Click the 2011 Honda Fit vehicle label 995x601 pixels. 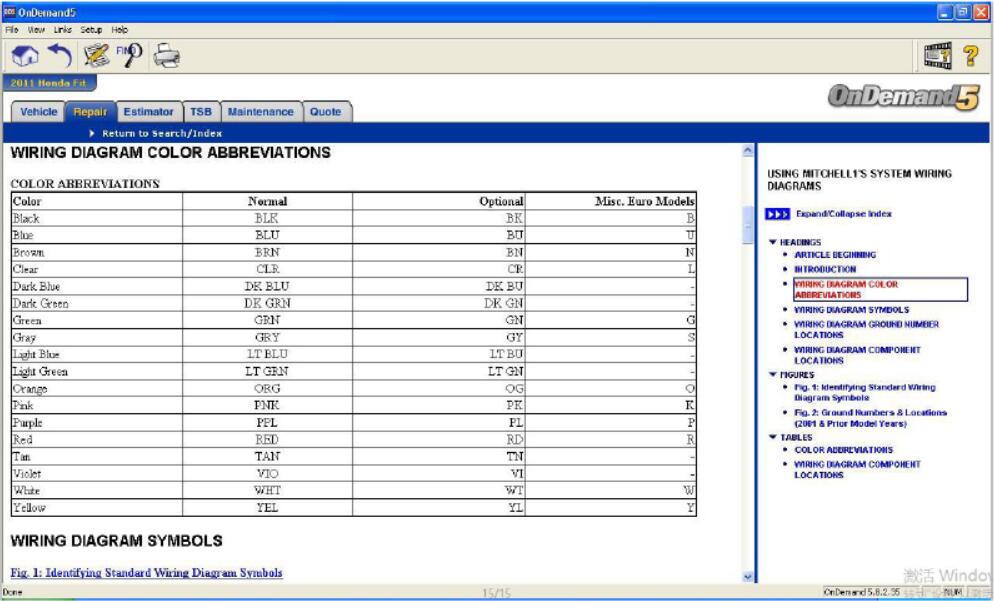tap(49, 83)
